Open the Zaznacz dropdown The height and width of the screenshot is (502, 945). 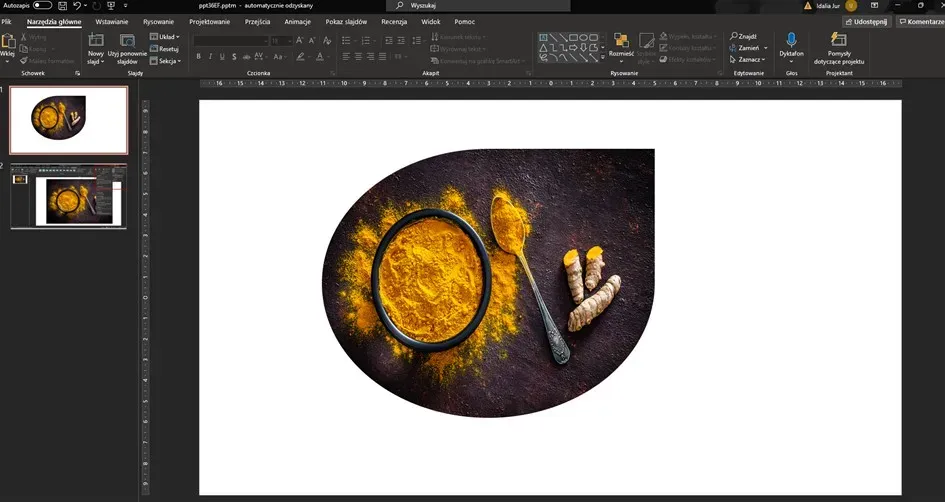pos(747,59)
